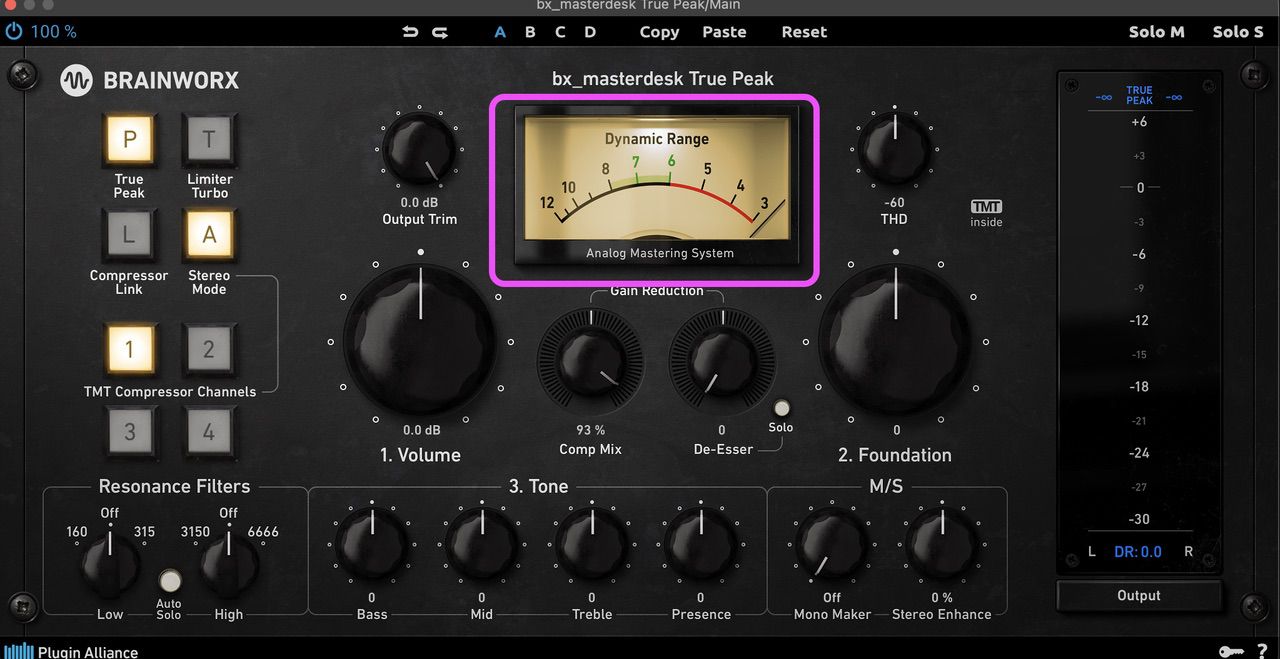Enable Resonance Filters Auto Solo
This screenshot has width=1280, height=659.
click(x=171, y=581)
